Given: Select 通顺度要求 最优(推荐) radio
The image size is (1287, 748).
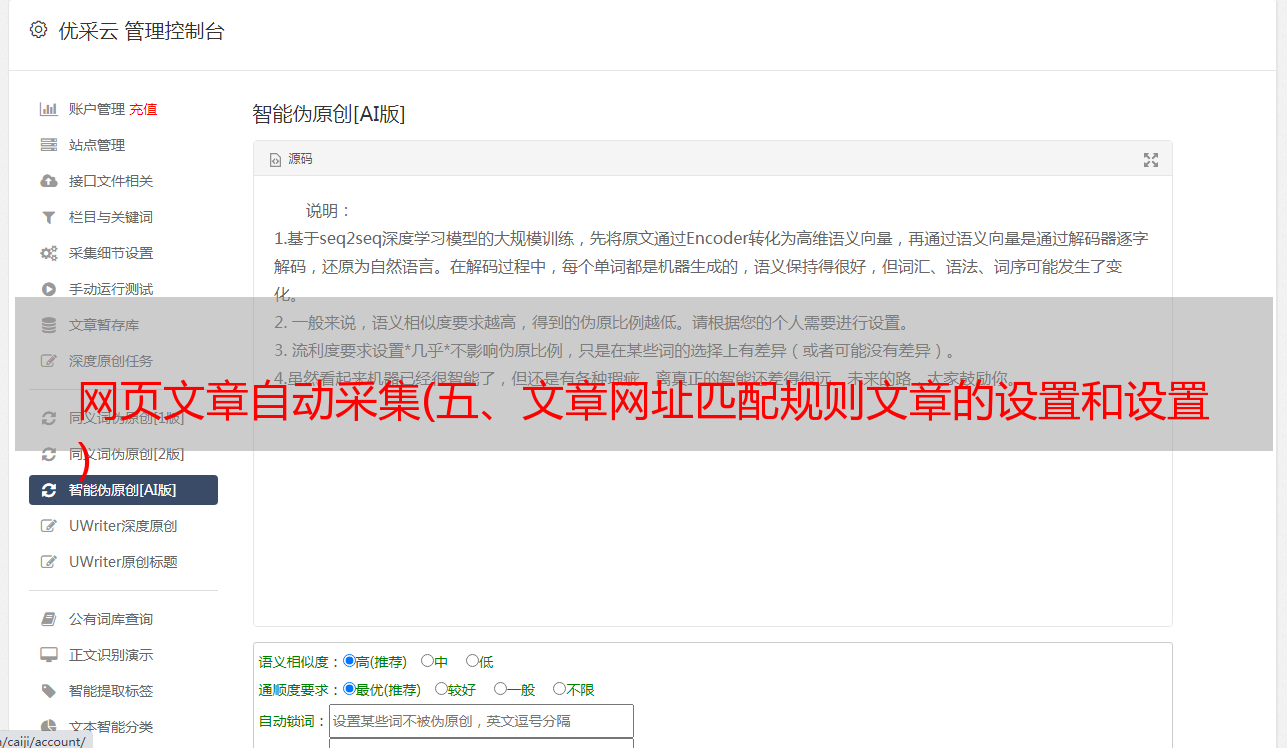Looking at the screenshot, I should 349,689.
